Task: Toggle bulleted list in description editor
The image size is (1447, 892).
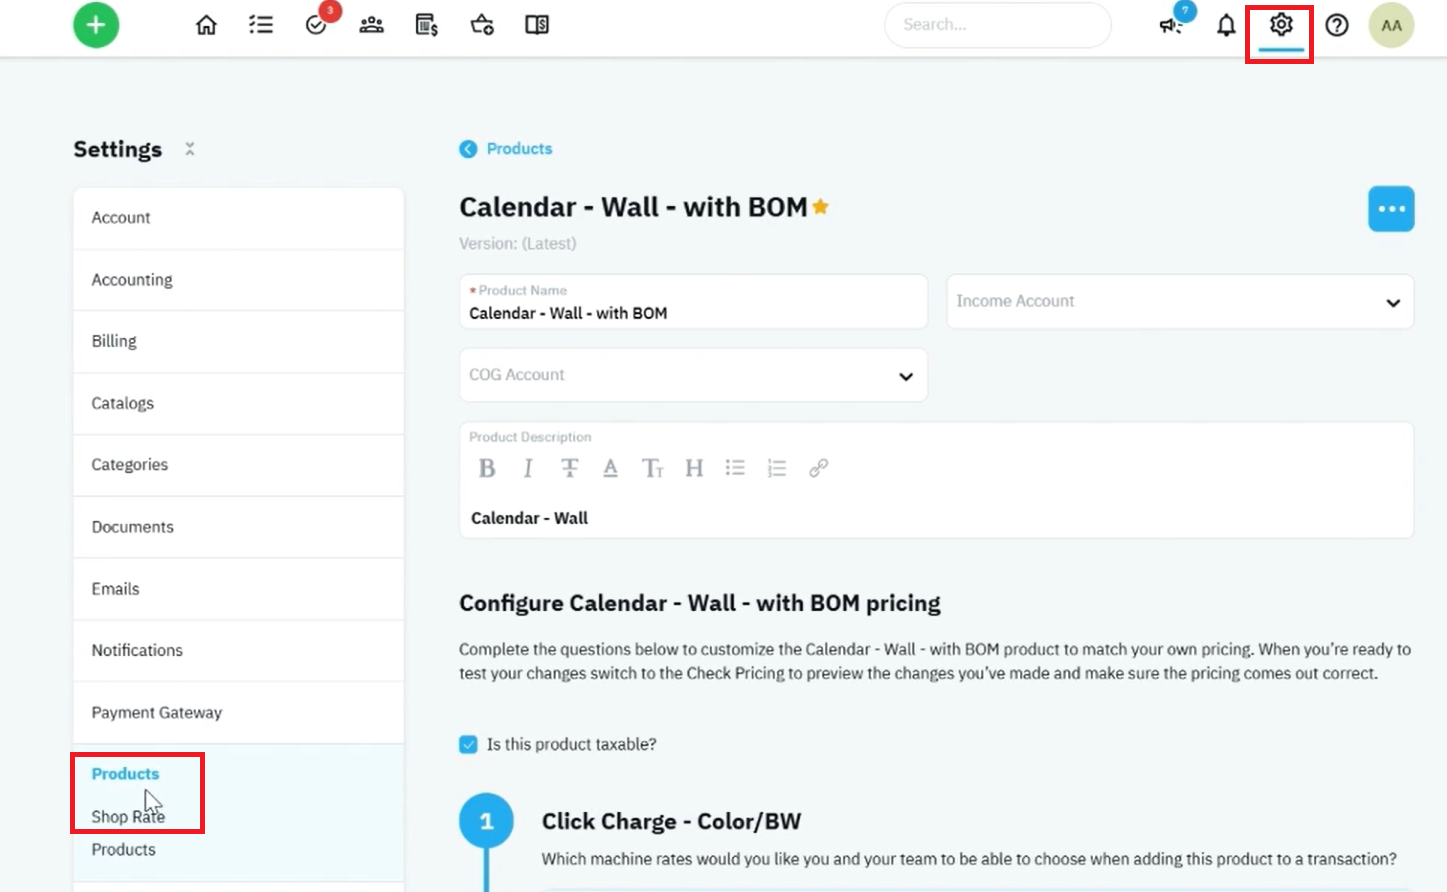Action: pos(735,468)
